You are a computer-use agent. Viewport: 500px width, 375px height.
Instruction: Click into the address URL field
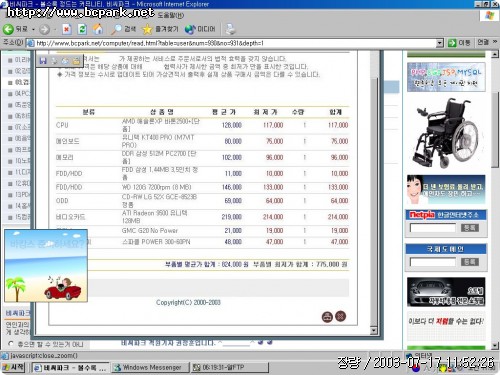(233, 43)
